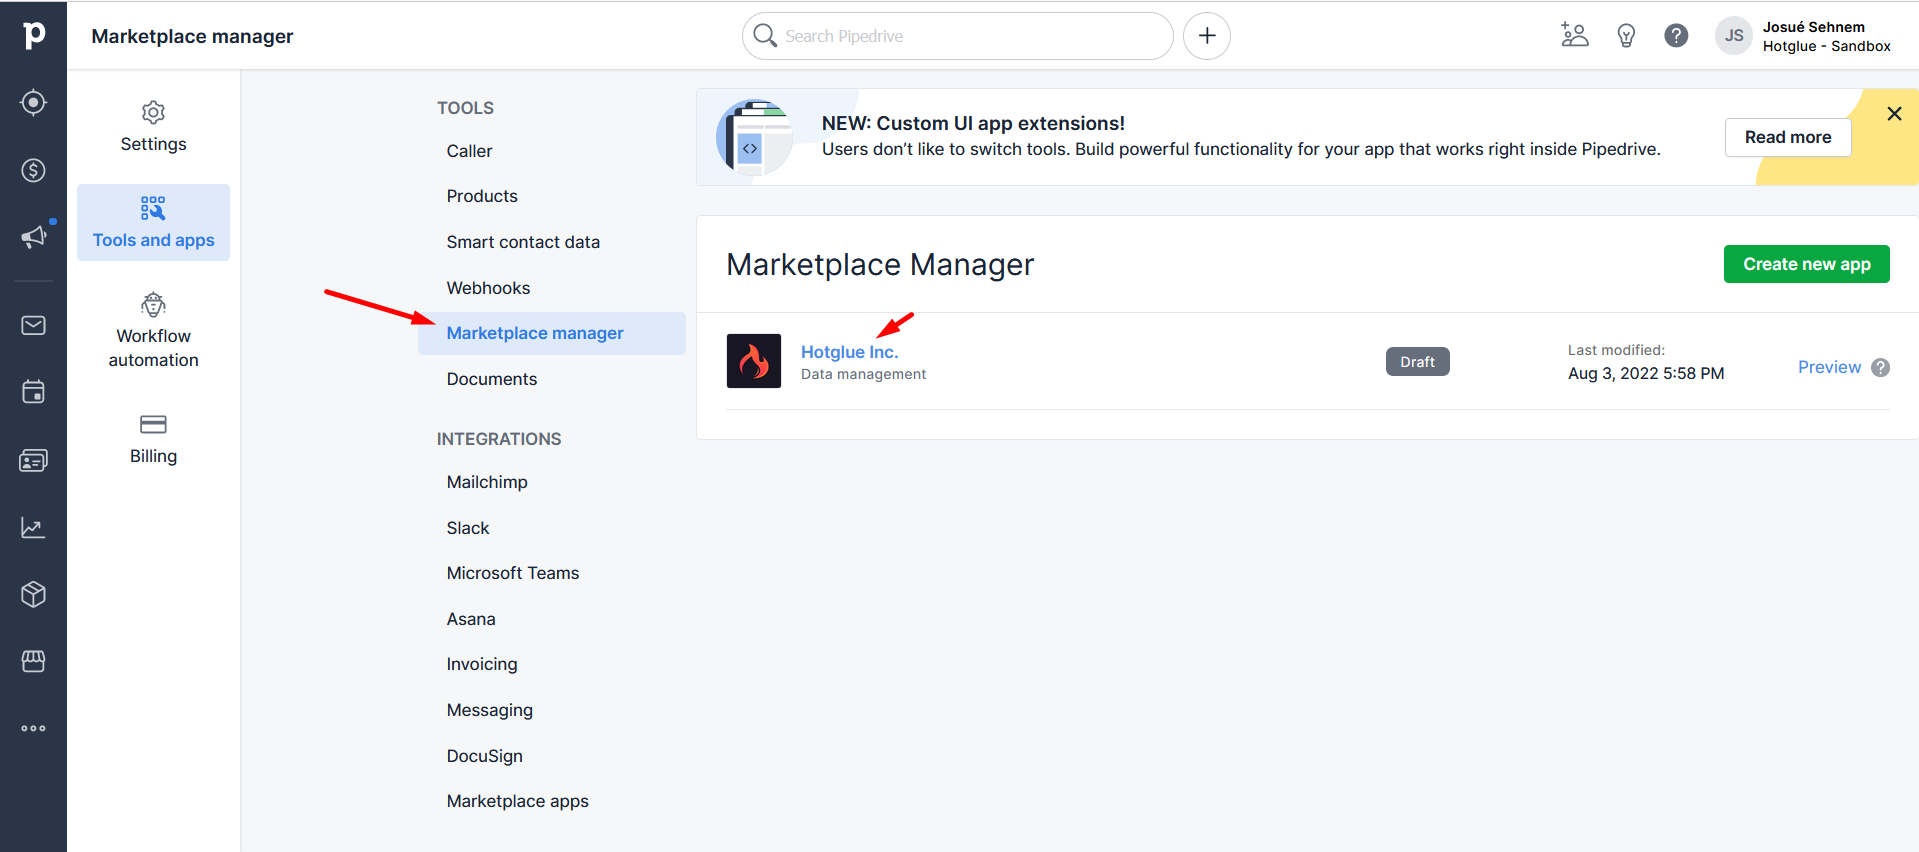Click the search magnifier icon

pyautogui.click(x=765, y=36)
